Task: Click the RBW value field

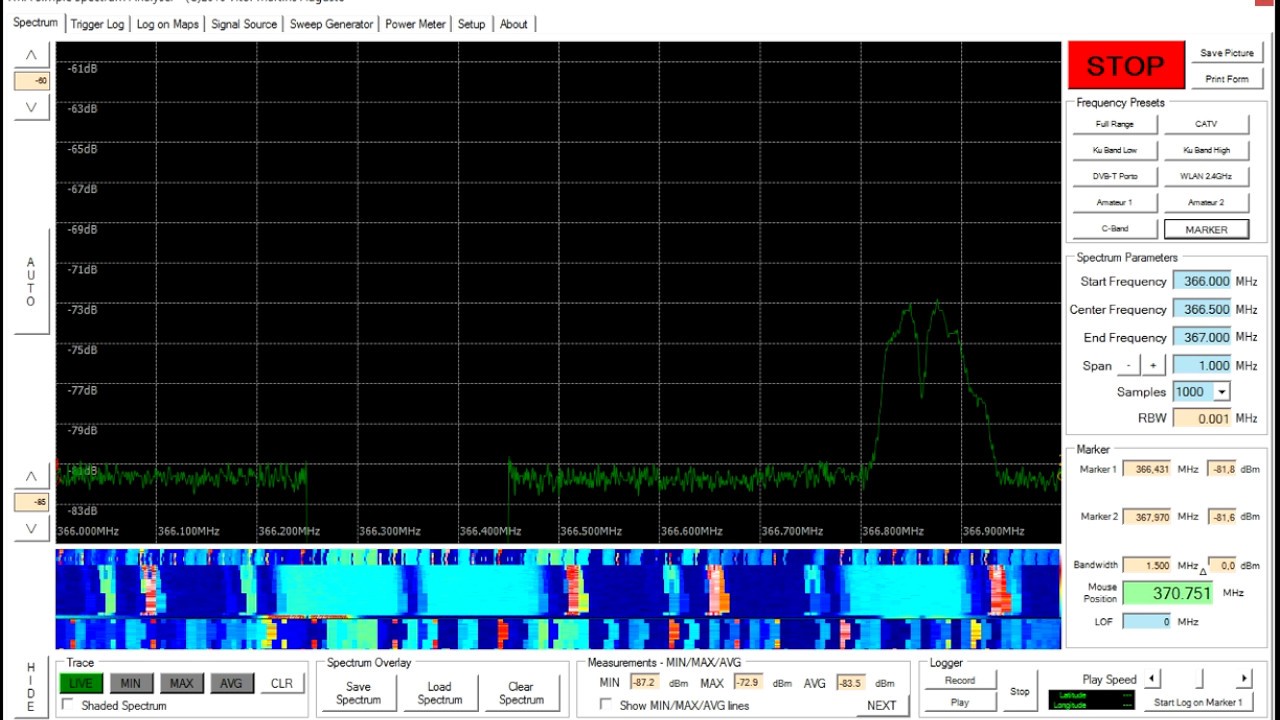Action: click(x=1202, y=418)
